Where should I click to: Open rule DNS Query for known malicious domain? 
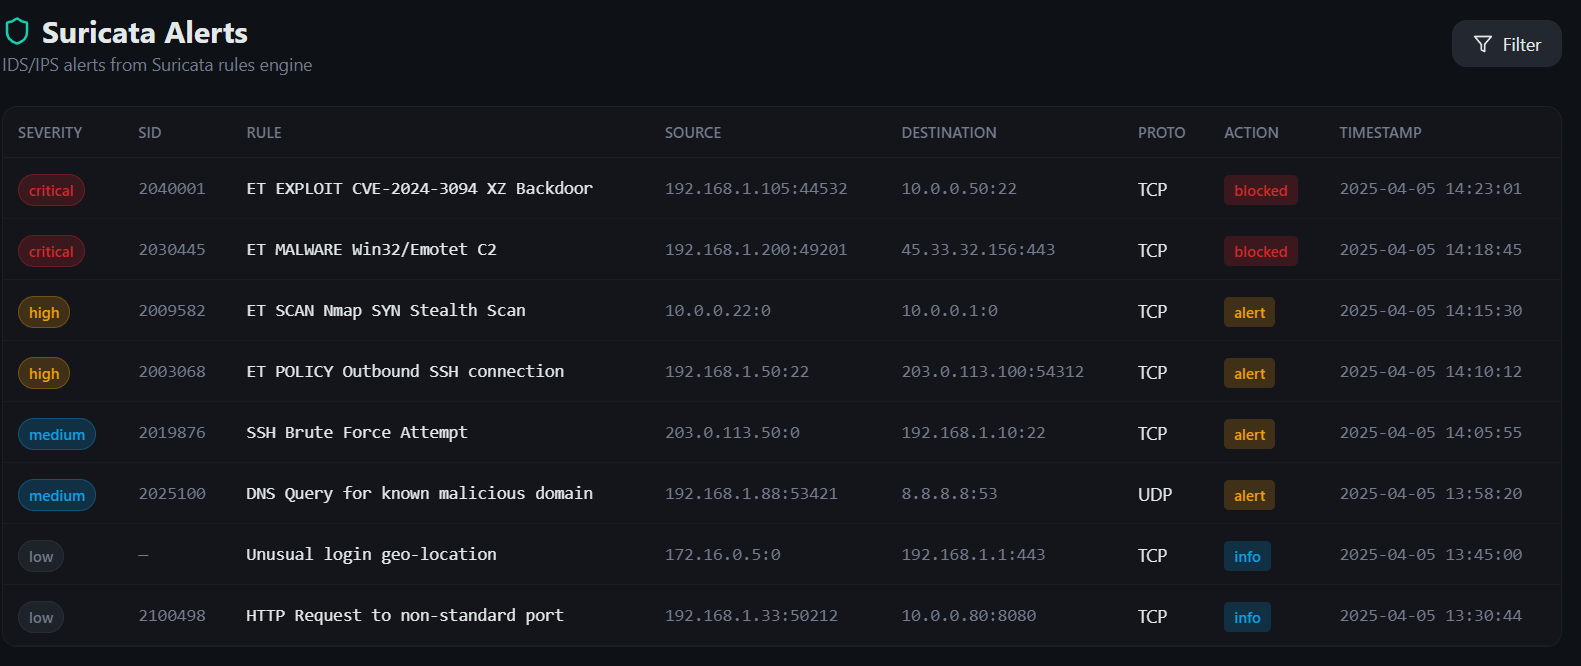coord(419,493)
